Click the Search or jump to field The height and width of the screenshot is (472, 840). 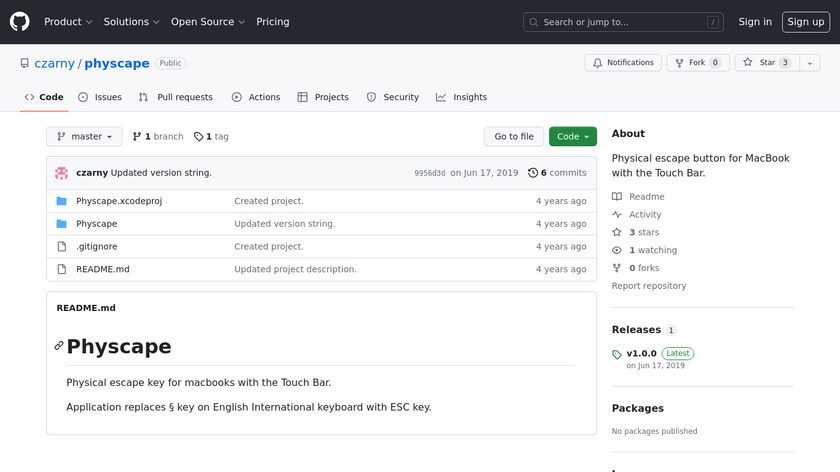click(623, 22)
